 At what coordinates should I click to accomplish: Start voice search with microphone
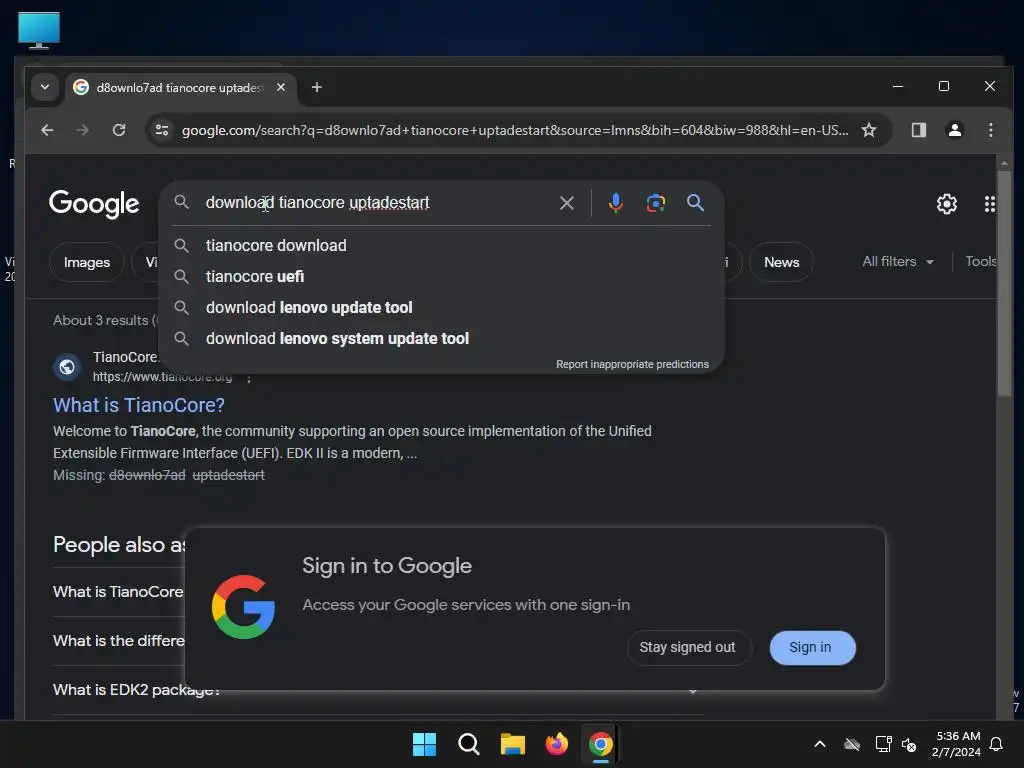point(615,203)
